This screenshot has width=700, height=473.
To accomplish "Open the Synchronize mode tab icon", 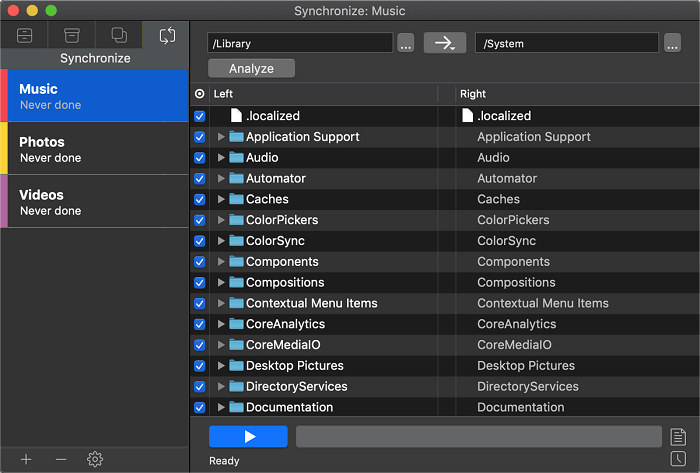I will 167,35.
